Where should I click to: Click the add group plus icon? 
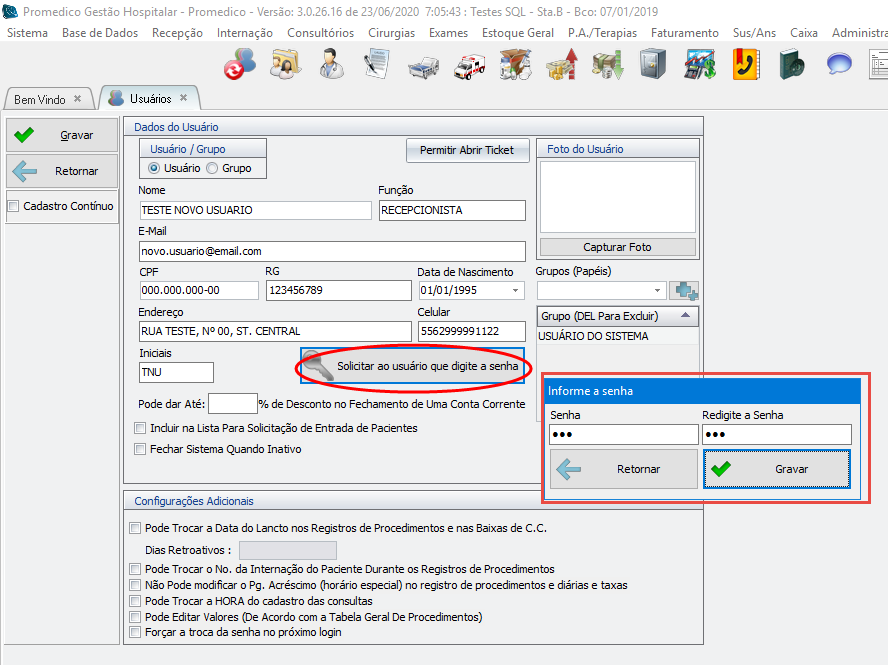tap(684, 291)
